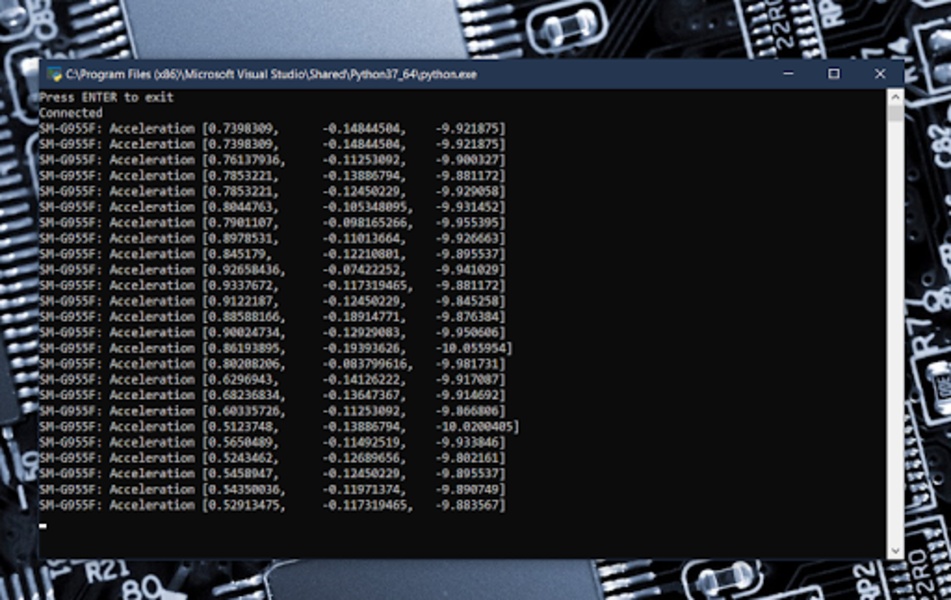The image size is (951, 600).
Task: Select the acceleration value 0.60335726
Action: (x=245, y=411)
